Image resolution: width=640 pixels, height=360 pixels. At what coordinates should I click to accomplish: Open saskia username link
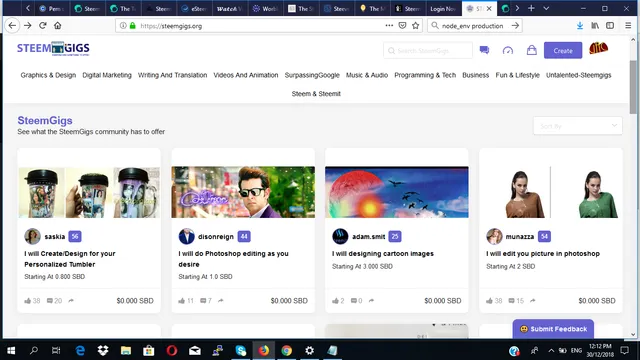55,237
